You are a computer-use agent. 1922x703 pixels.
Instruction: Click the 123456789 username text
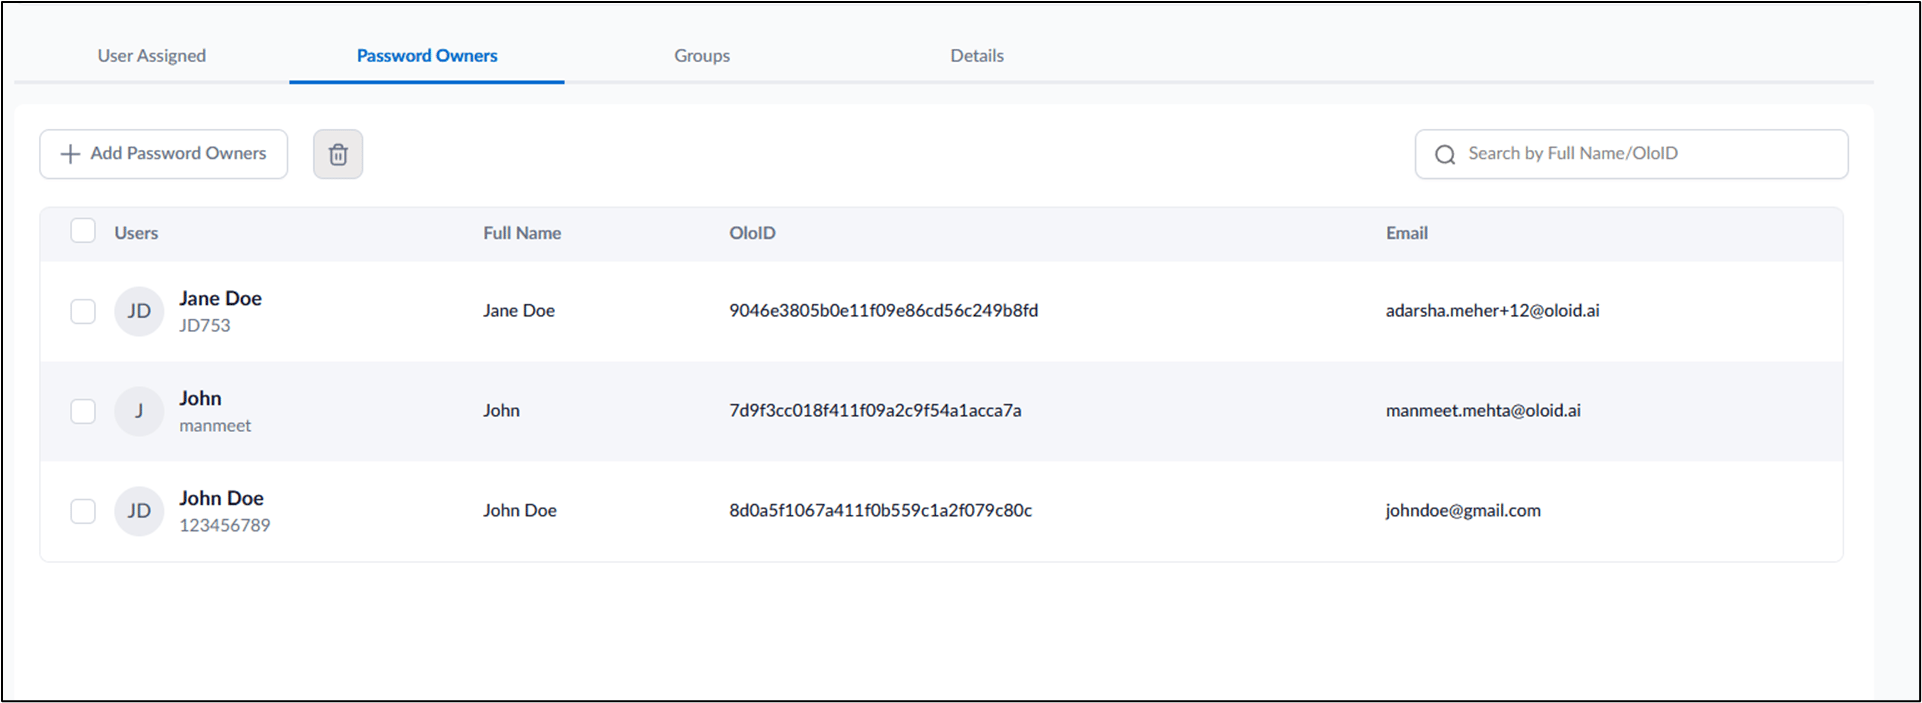225,525
